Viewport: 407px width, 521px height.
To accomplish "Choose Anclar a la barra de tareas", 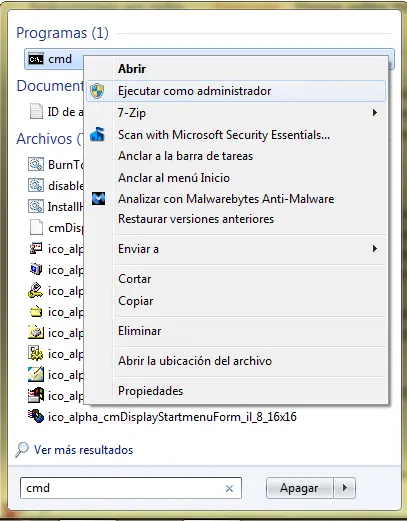I will pos(185,156).
